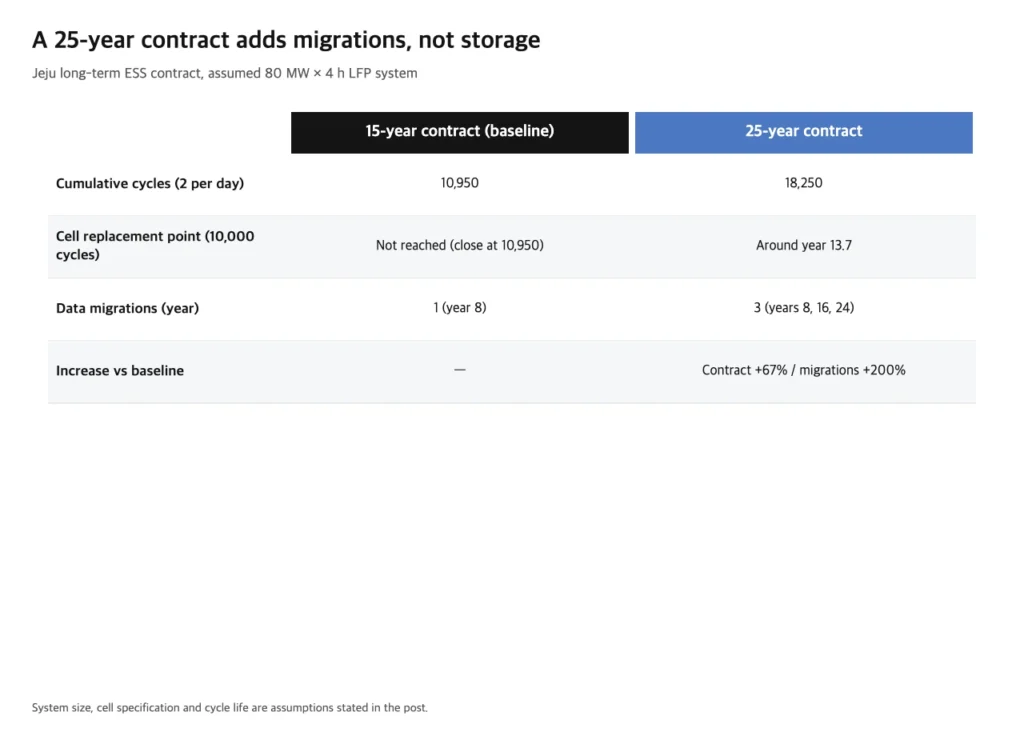Click the 10,950 cumulative cycles value
1024x736 pixels.
click(x=460, y=183)
